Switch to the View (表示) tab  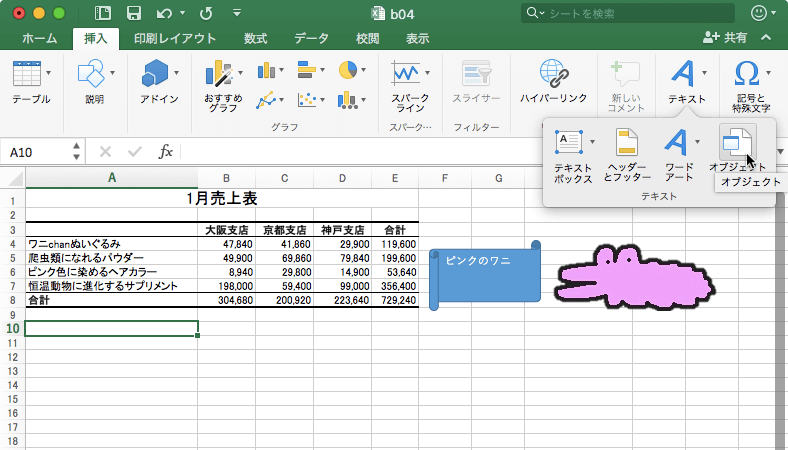click(418, 38)
